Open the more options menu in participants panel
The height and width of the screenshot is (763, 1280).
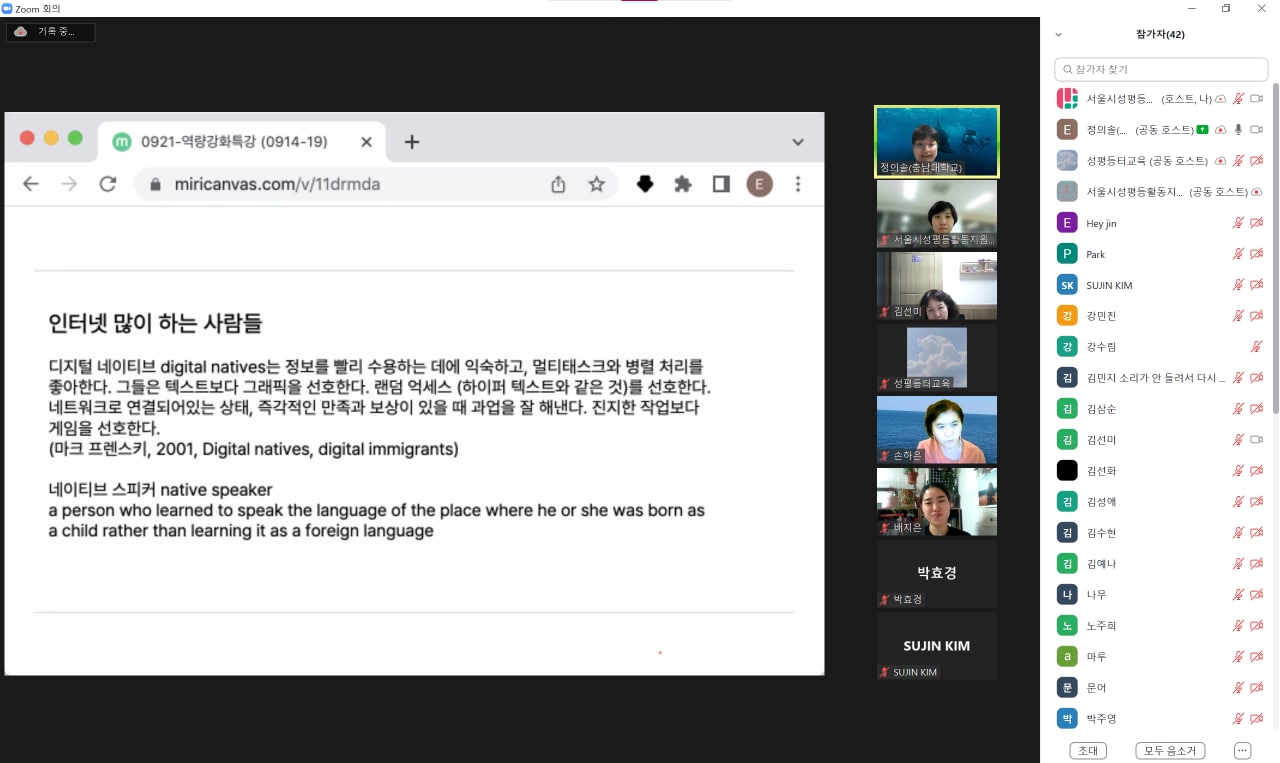pos(1242,750)
